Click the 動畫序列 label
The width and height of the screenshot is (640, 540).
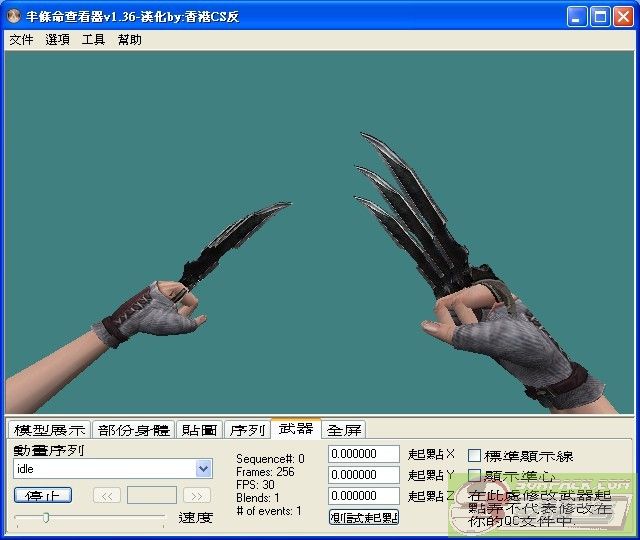coord(49,450)
